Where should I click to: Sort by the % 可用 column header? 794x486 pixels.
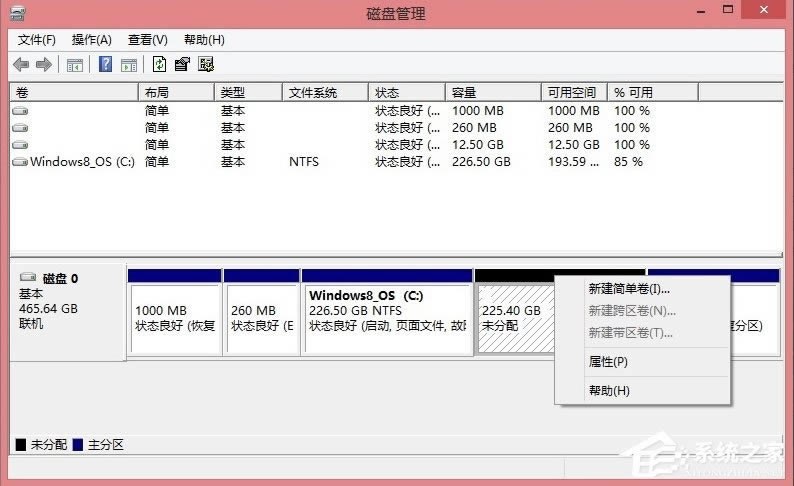[653, 93]
